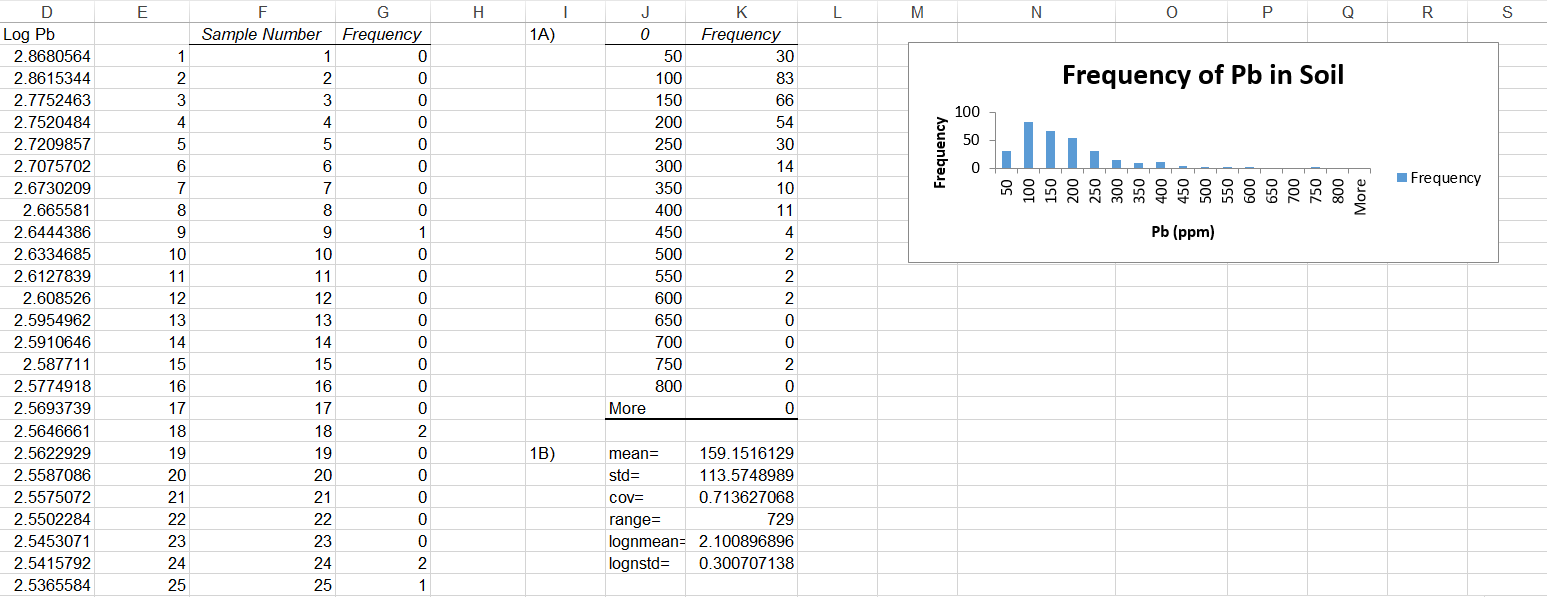Select the mean value cell 159.1516129
This screenshot has height=597, width=1547.
pyautogui.click(x=741, y=453)
